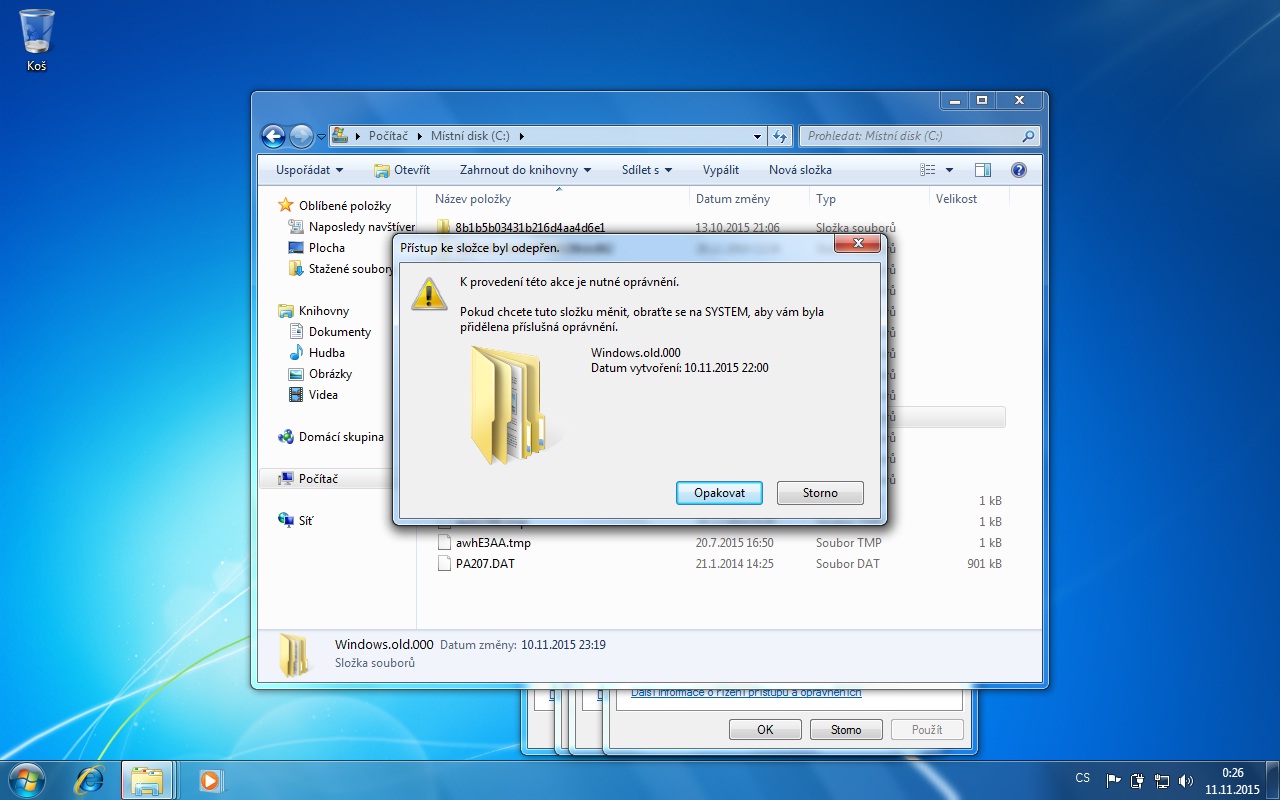Open the Windows Start menu
Image resolution: width=1280 pixels, height=800 pixels.
click(26, 779)
